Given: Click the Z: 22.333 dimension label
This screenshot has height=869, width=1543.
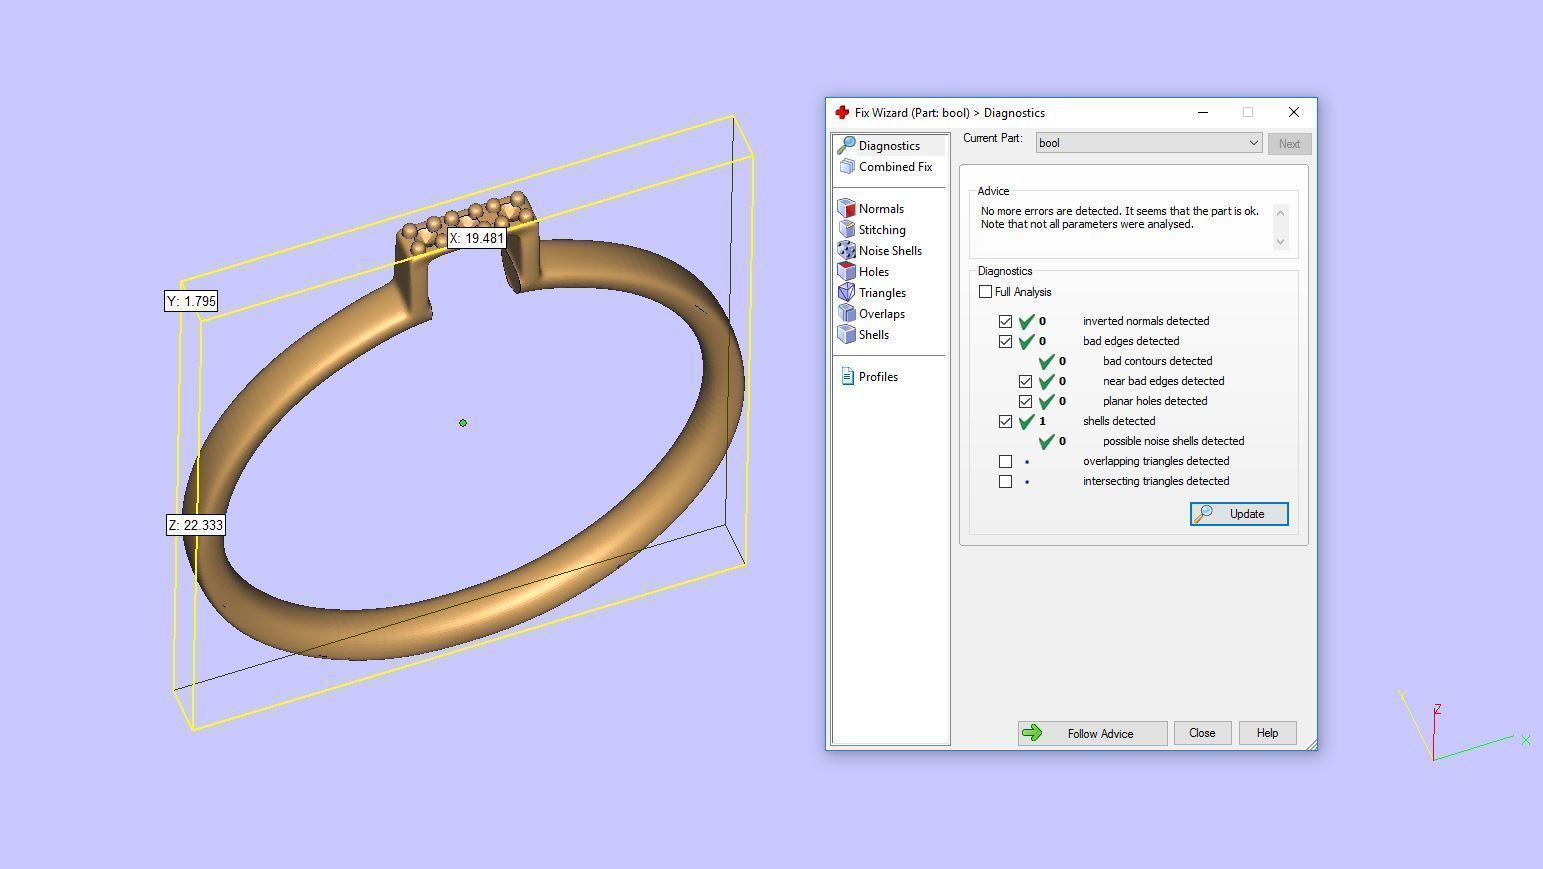Looking at the screenshot, I should [x=196, y=525].
